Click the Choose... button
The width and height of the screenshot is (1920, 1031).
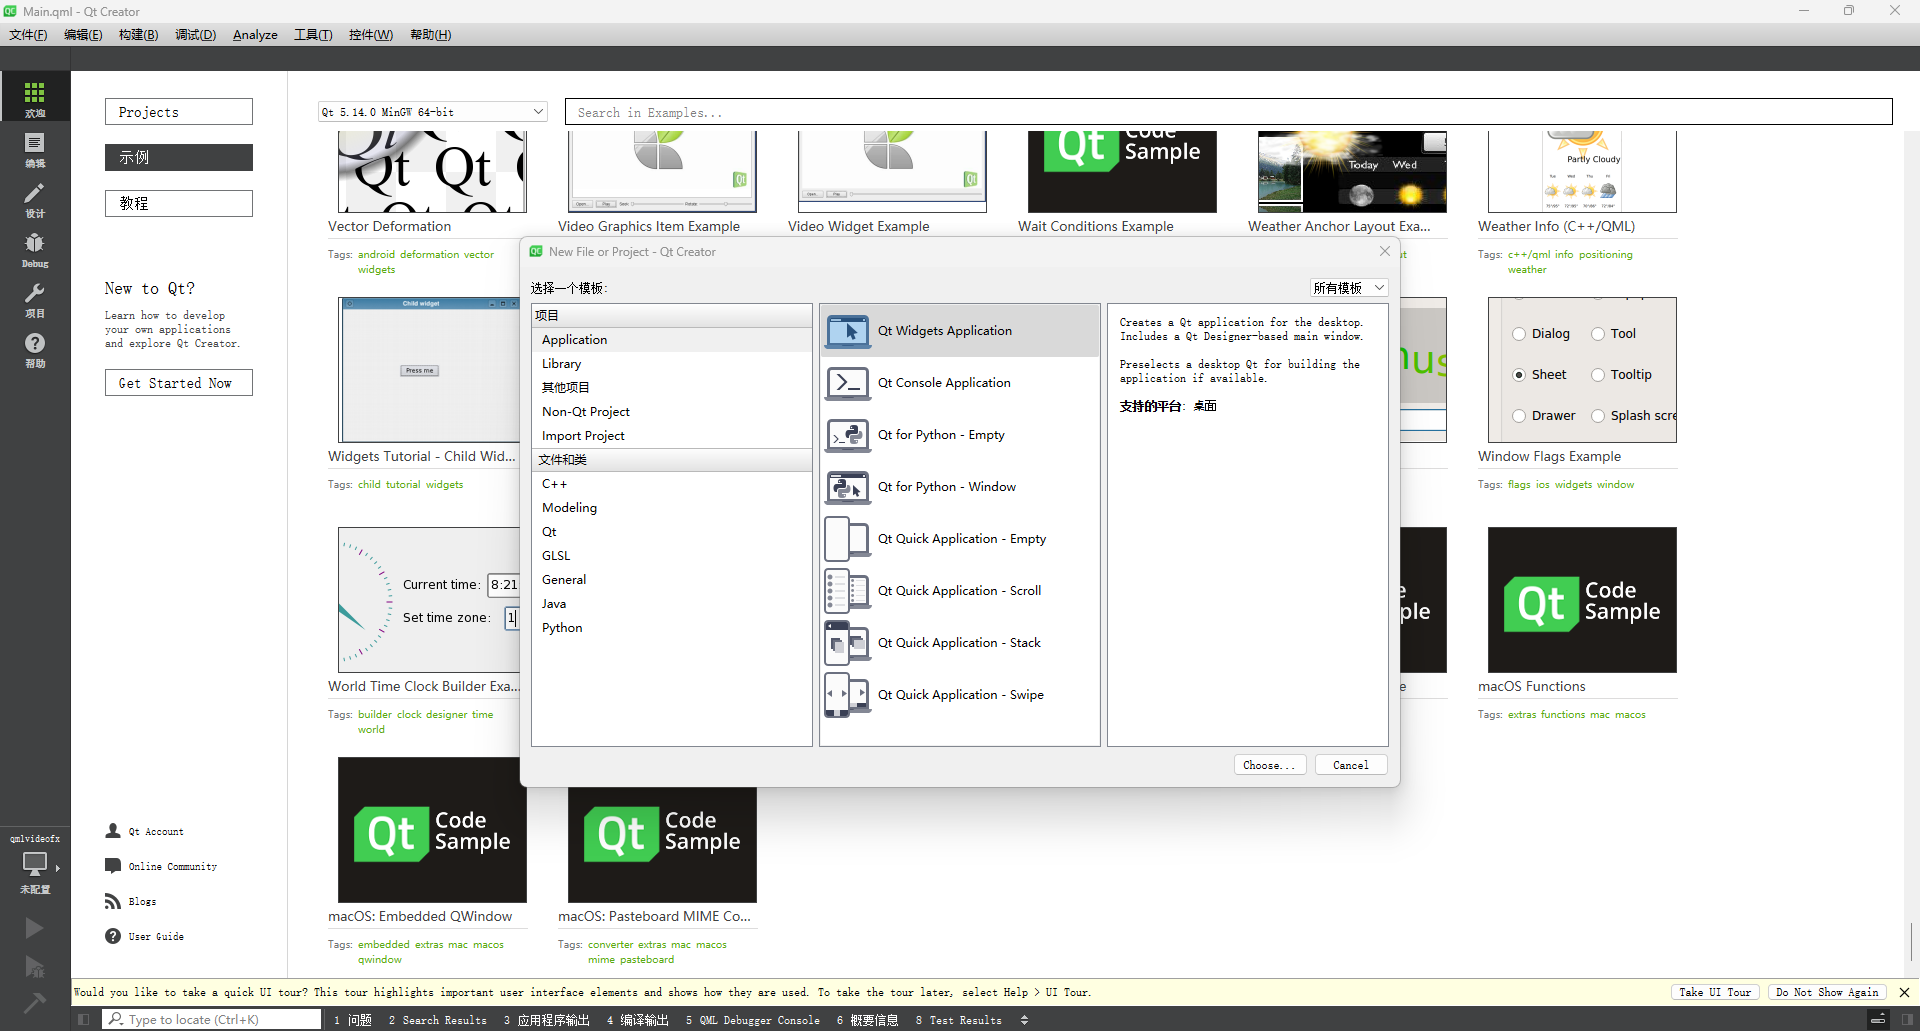(x=1268, y=765)
